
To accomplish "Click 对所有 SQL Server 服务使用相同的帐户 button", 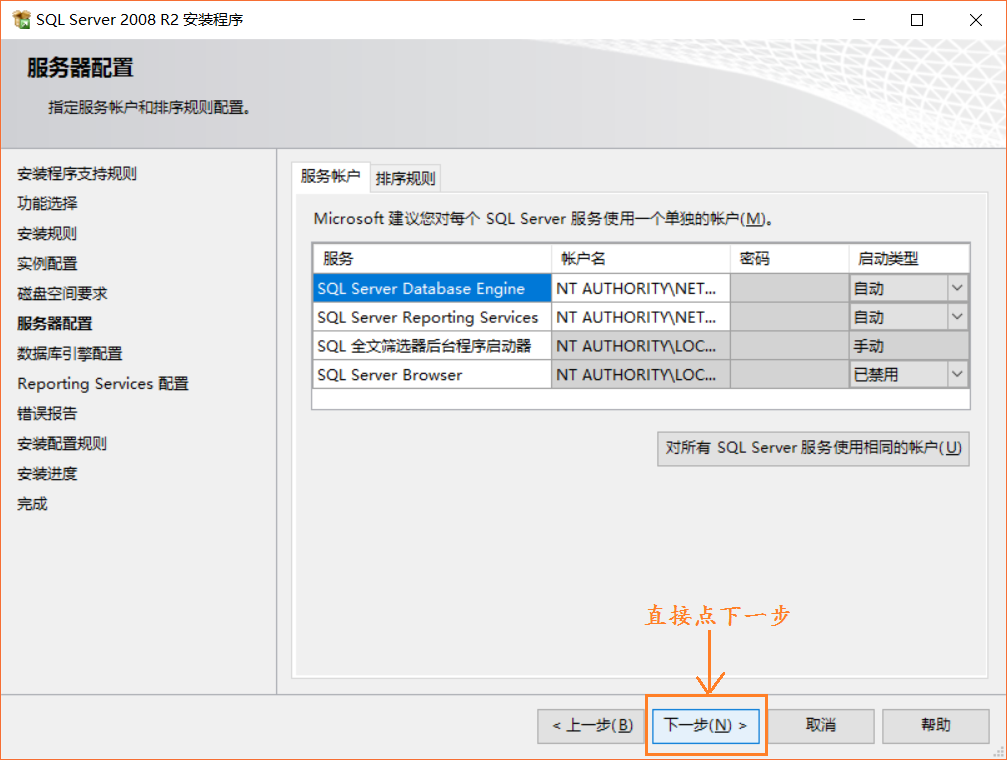I will [x=813, y=448].
